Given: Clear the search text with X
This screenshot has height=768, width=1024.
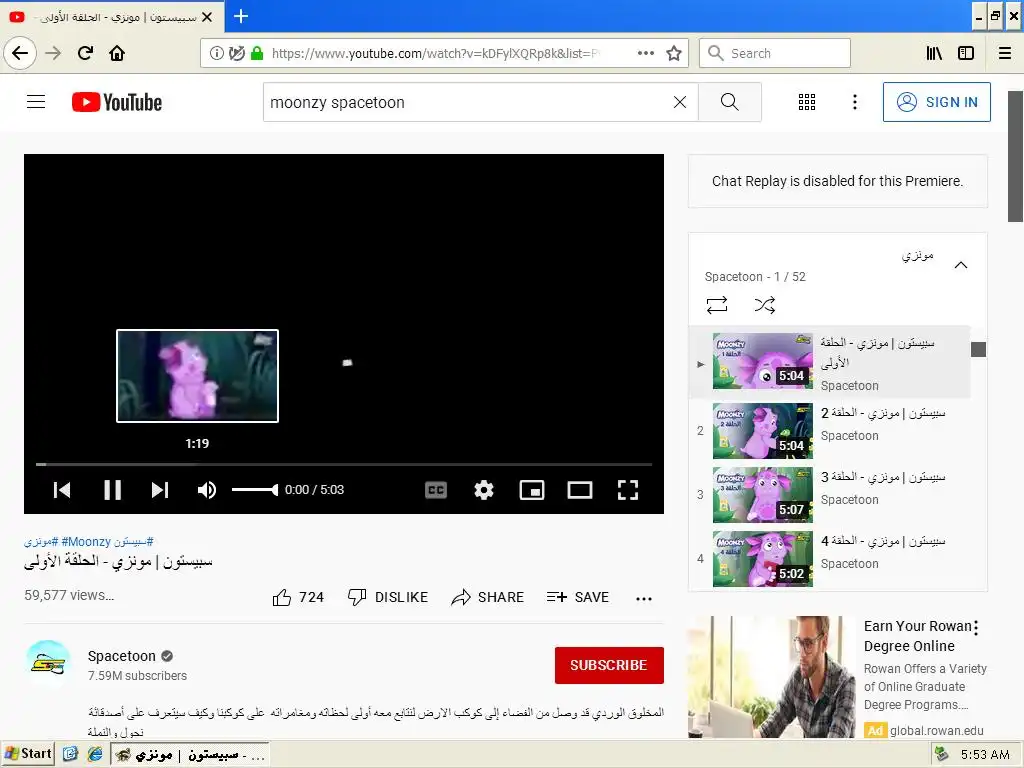Looking at the screenshot, I should pos(680,103).
